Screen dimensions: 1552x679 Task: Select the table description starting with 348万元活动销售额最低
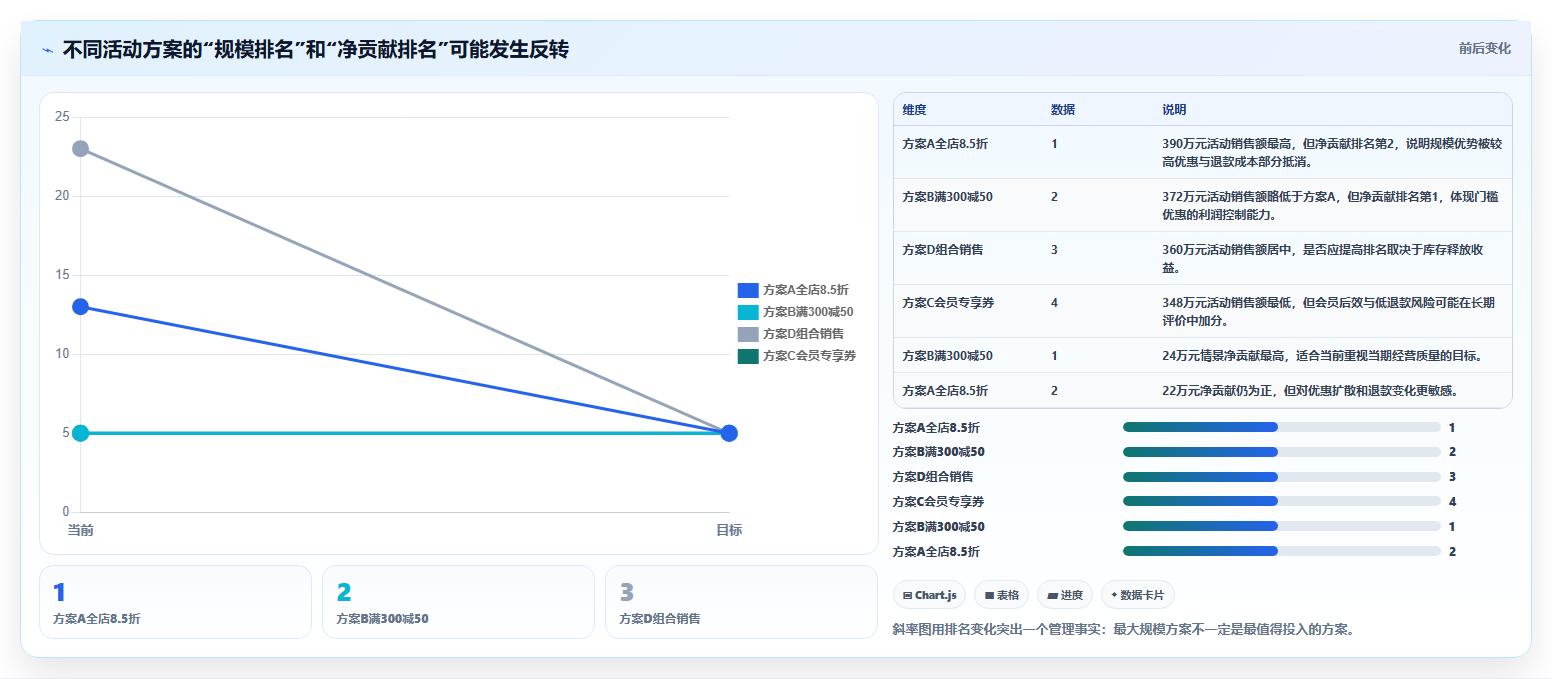(1328, 311)
